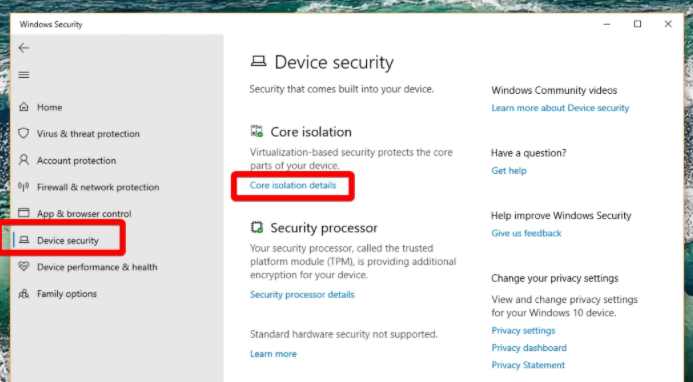Click the Security processor heading
Image resolution: width=693 pixels, height=382 pixels.
click(x=324, y=228)
